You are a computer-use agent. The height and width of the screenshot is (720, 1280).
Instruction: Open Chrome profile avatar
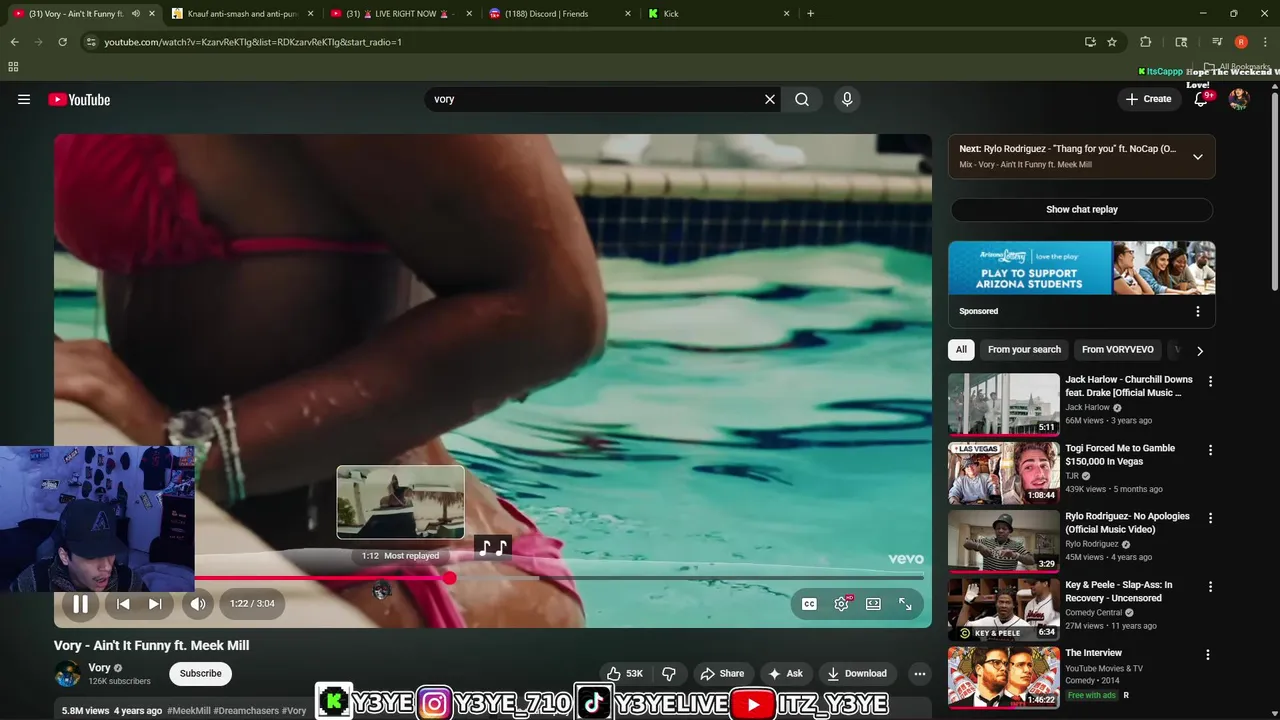(x=1241, y=42)
